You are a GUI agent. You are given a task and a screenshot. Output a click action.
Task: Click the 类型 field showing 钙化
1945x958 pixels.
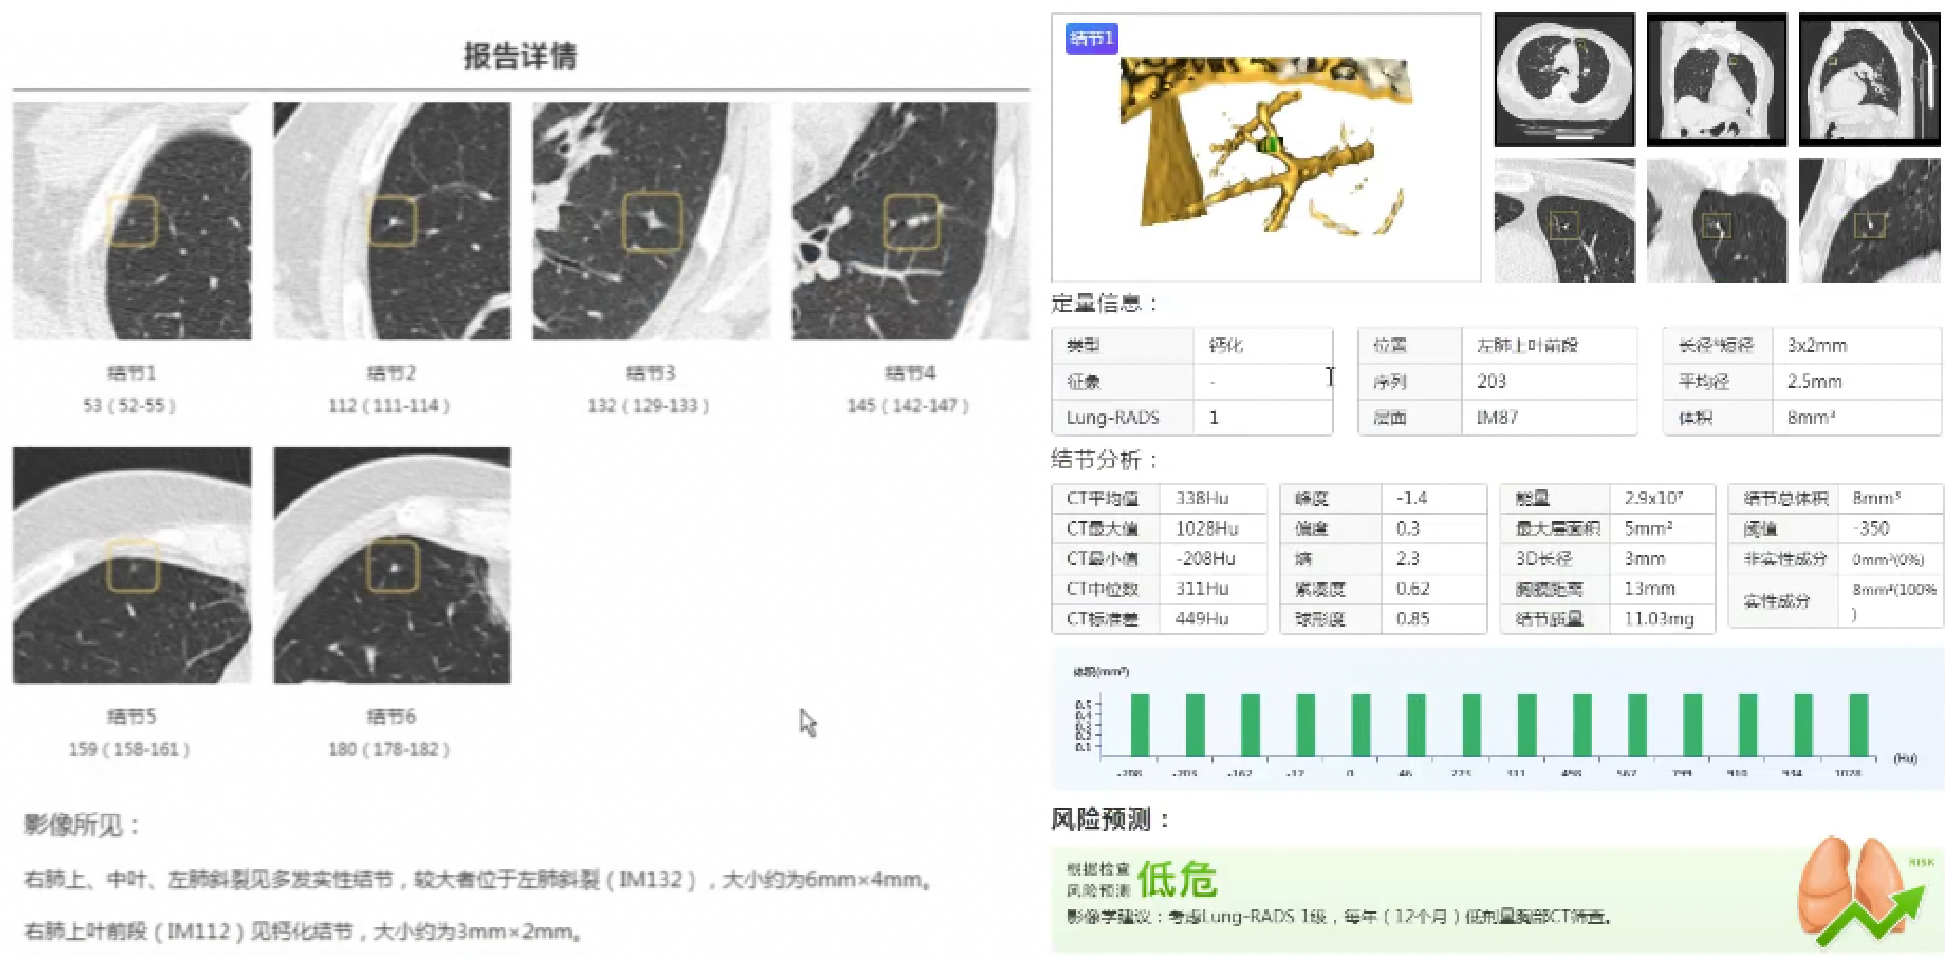1262,345
